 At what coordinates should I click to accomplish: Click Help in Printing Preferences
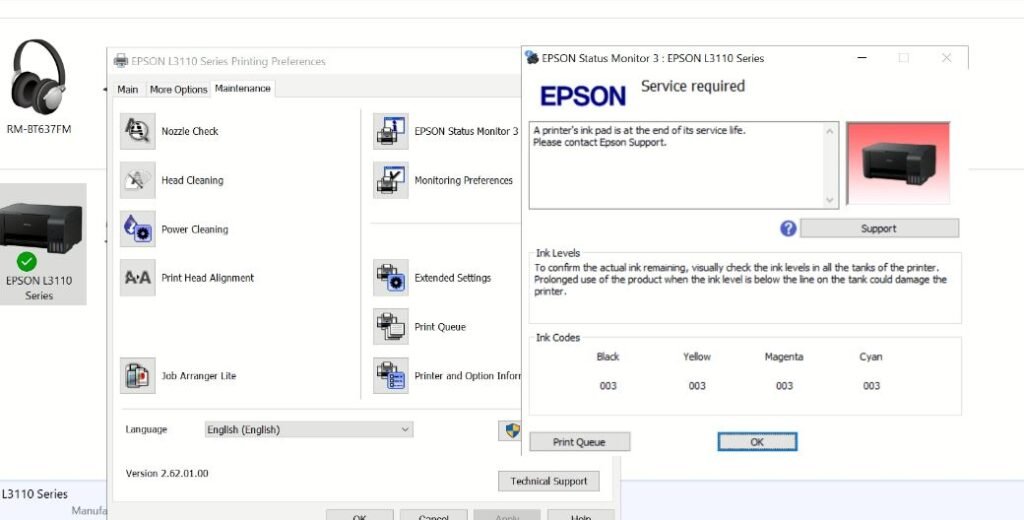click(x=581, y=515)
